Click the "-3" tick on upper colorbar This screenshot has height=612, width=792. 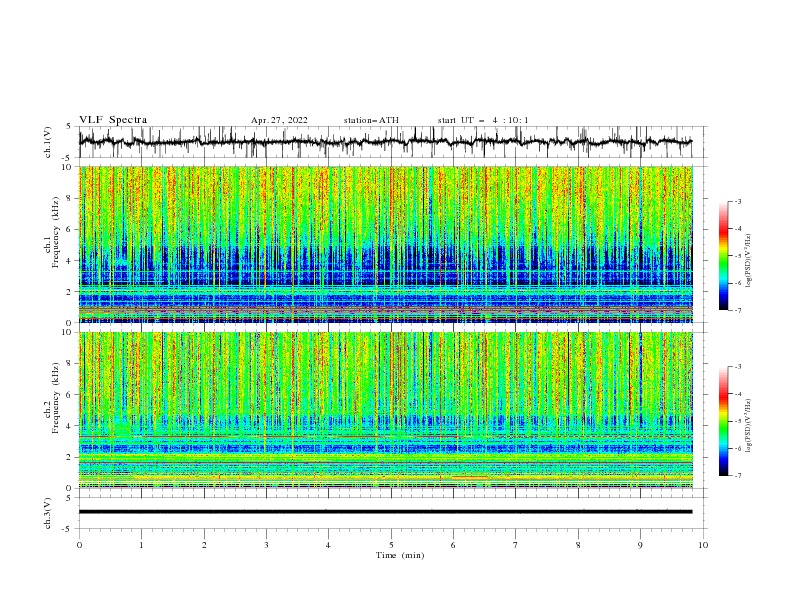point(738,201)
